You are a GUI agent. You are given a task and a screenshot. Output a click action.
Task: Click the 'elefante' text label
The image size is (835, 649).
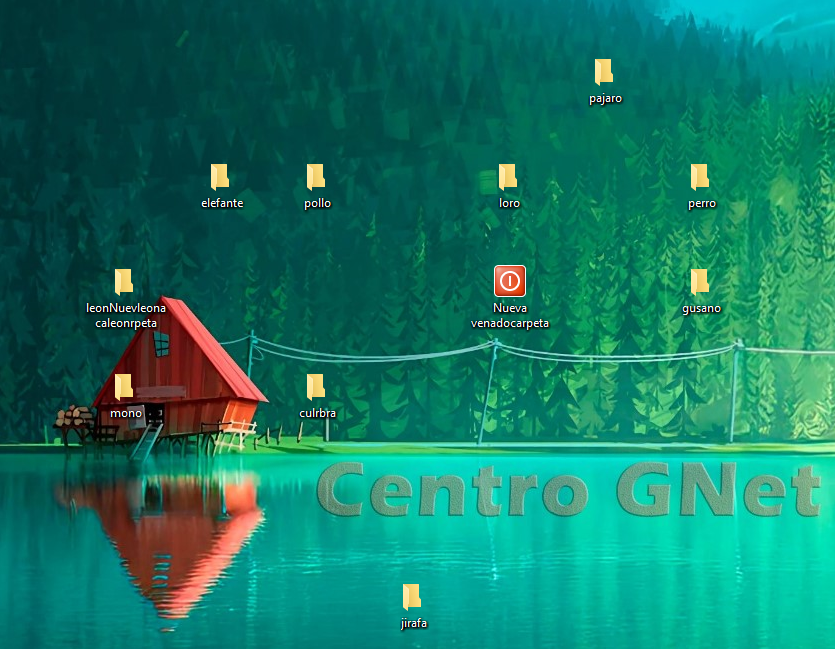click(222, 203)
